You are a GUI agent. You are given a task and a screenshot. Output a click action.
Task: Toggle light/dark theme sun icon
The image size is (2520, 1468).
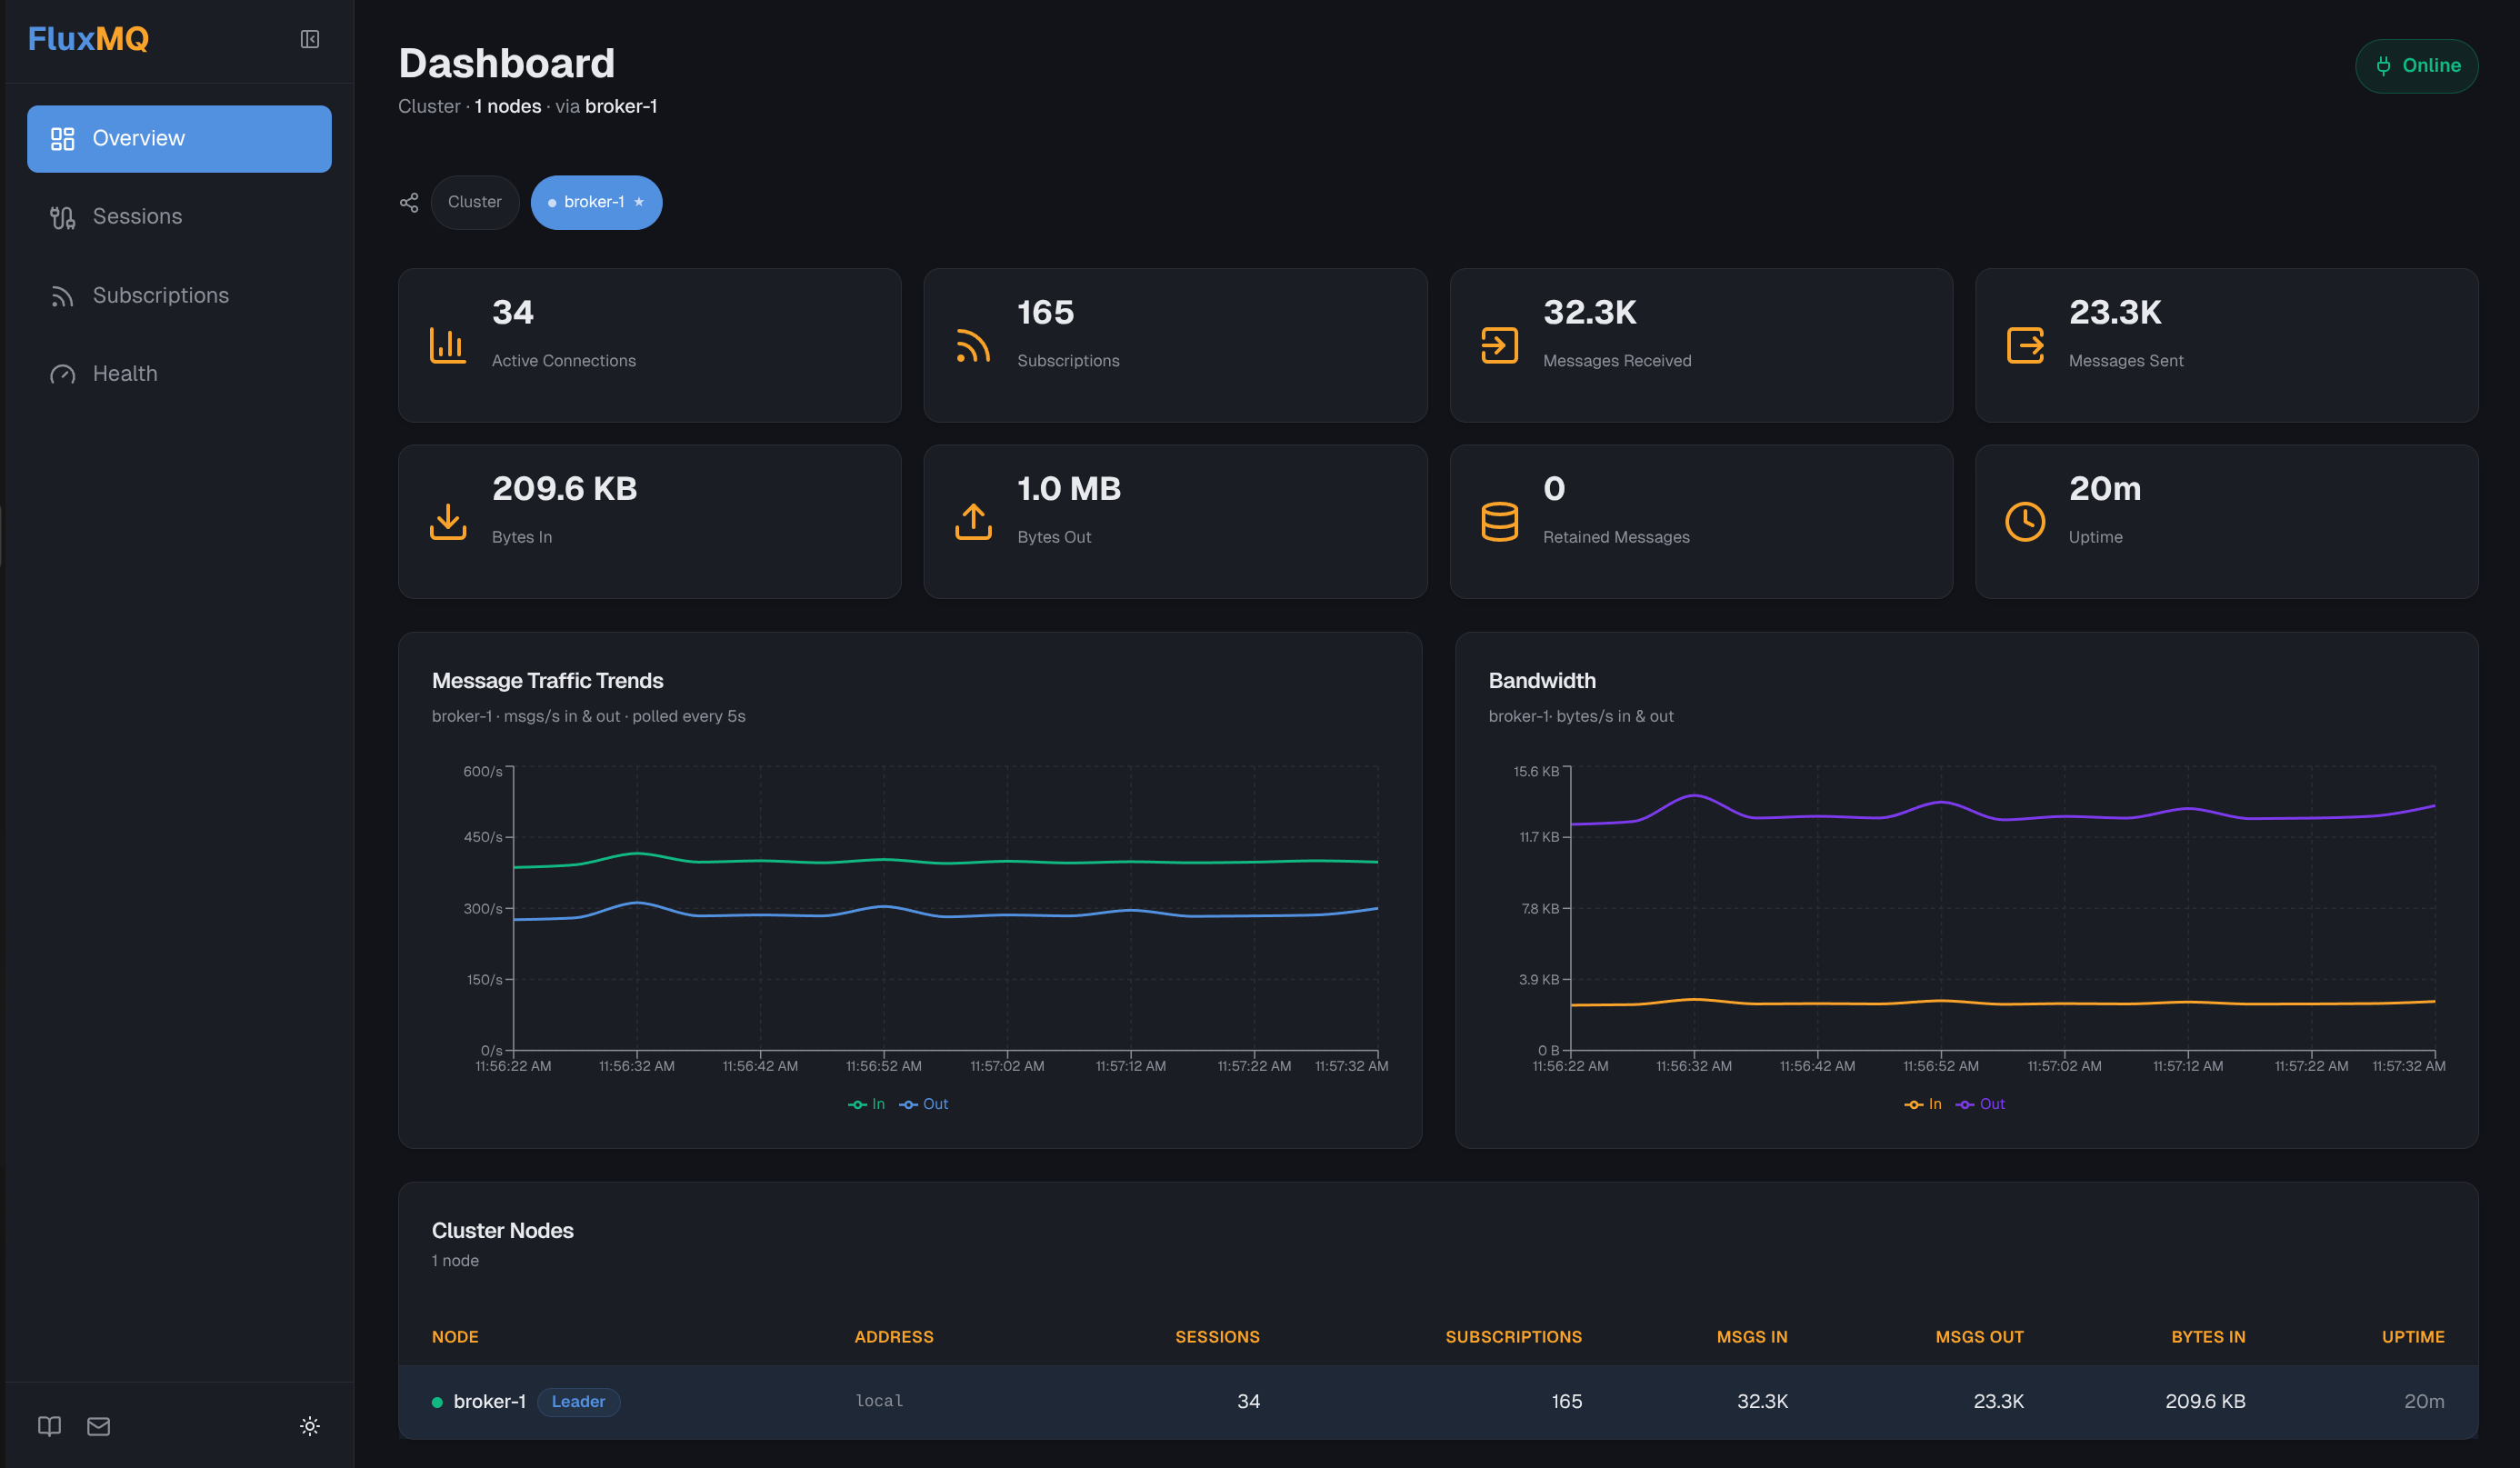[x=310, y=1426]
